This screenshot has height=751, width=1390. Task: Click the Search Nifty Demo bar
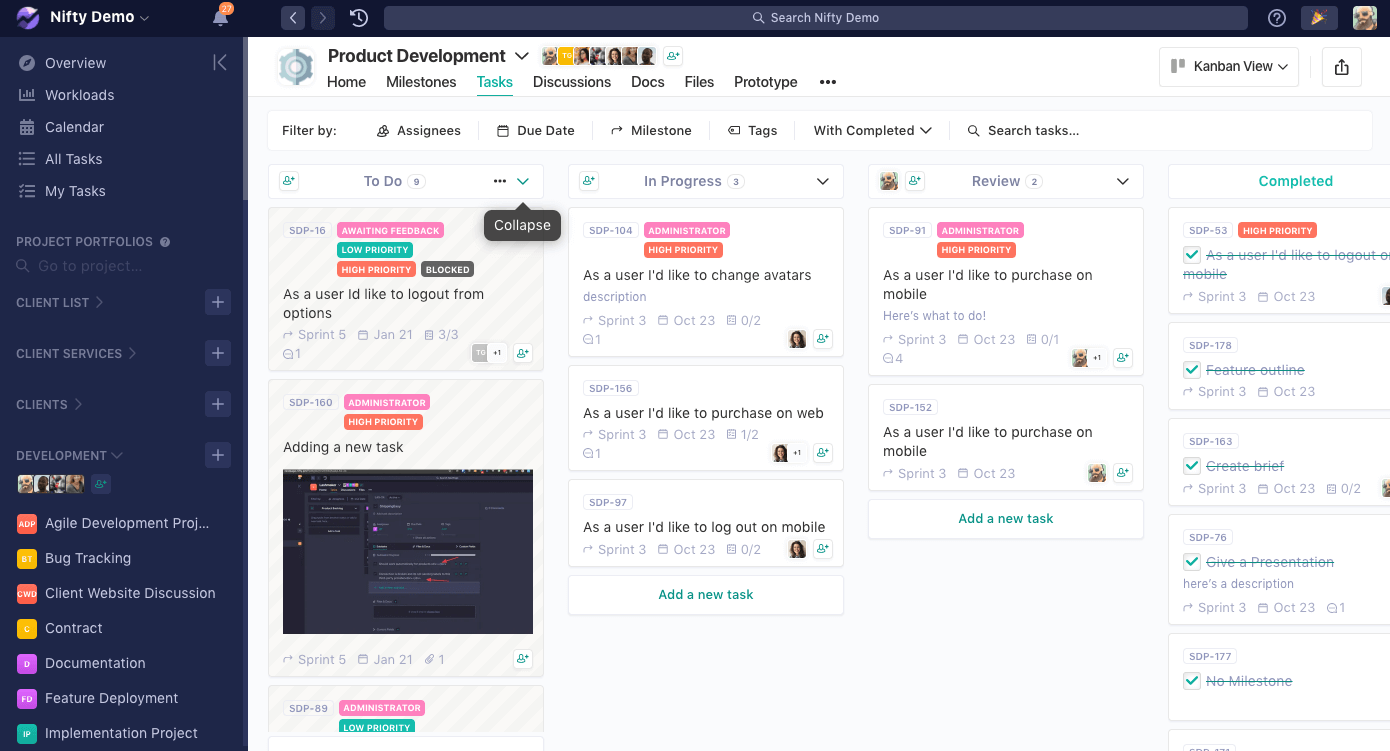coord(815,17)
